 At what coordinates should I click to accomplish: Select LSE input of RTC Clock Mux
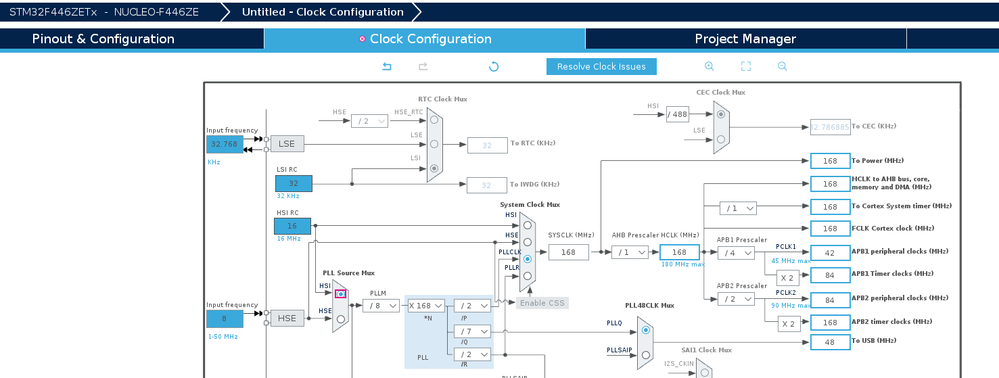coord(434,144)
